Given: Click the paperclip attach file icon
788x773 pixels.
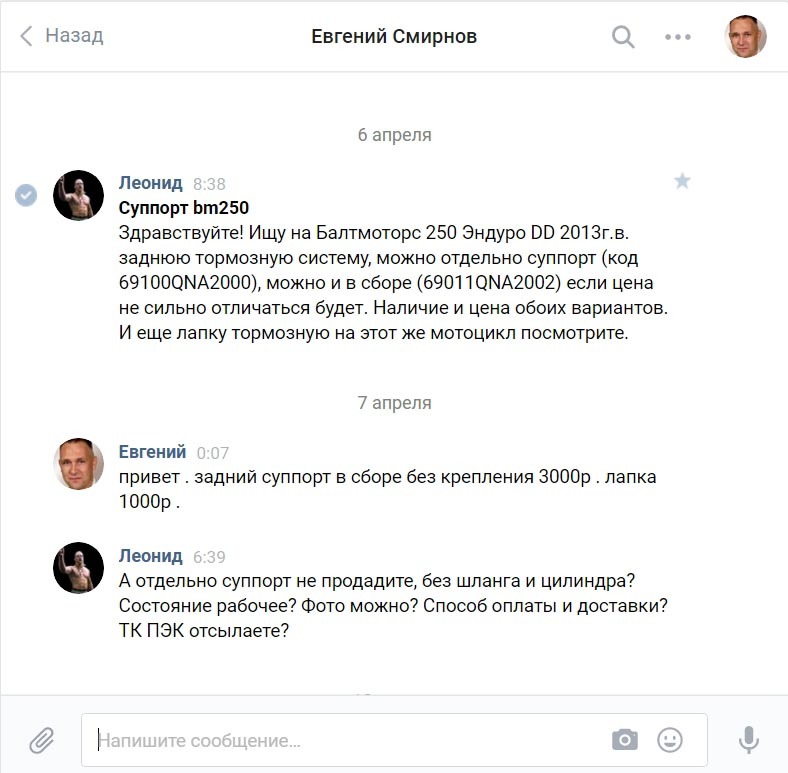Looking at the screenshot, I should point(41,740).
